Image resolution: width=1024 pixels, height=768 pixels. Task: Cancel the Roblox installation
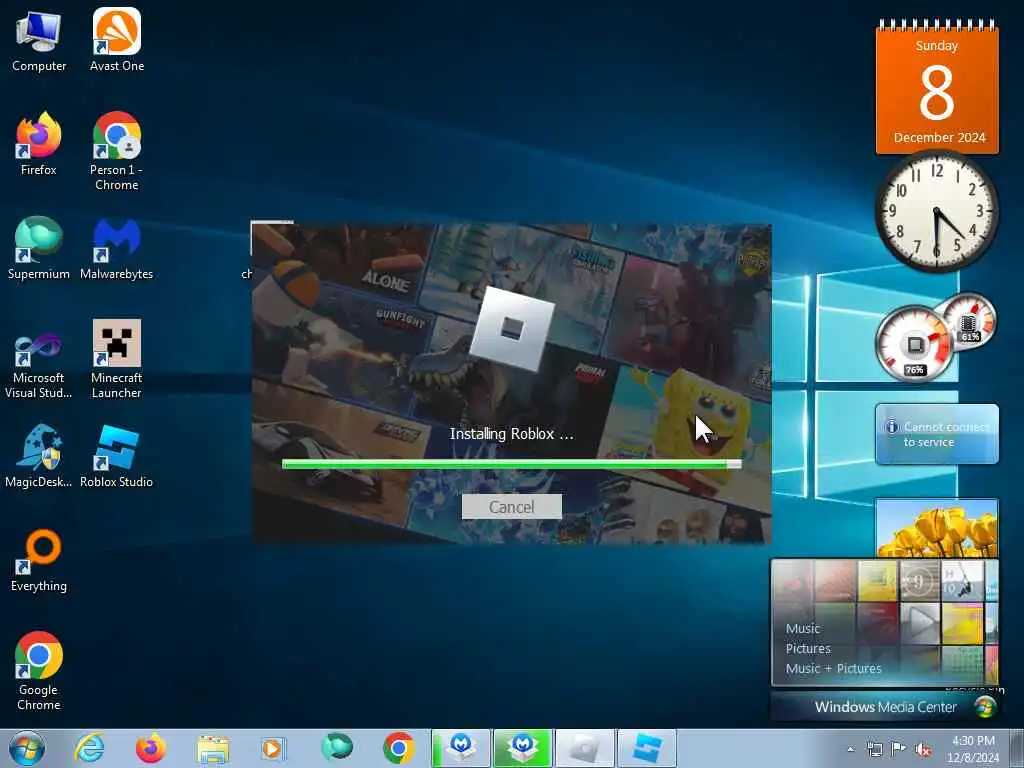pos(511,507)
